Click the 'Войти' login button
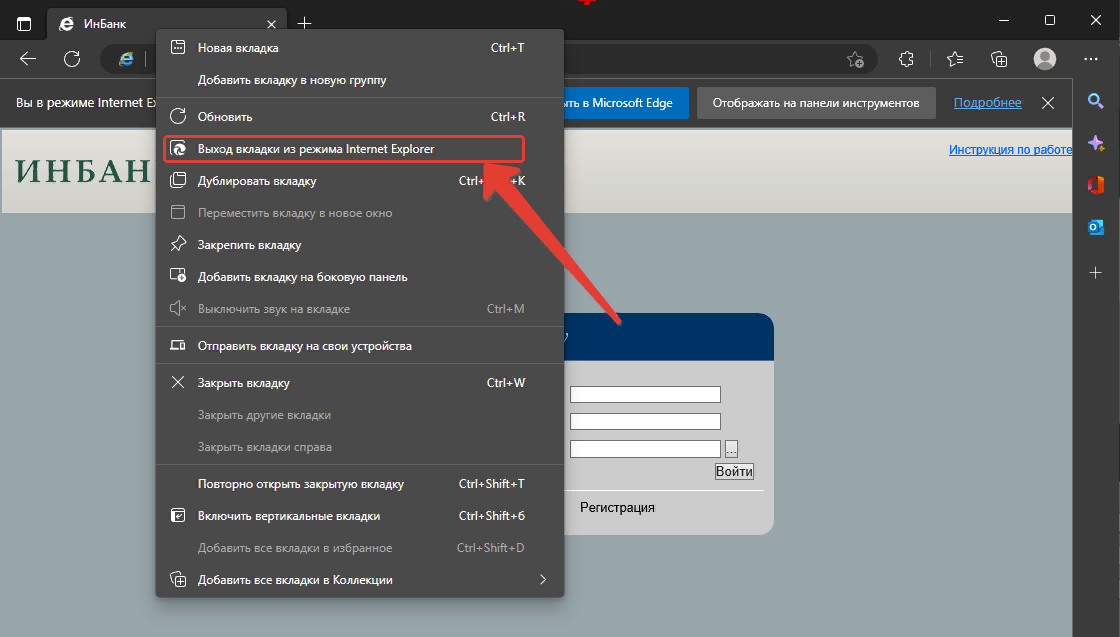 [734, 471]
